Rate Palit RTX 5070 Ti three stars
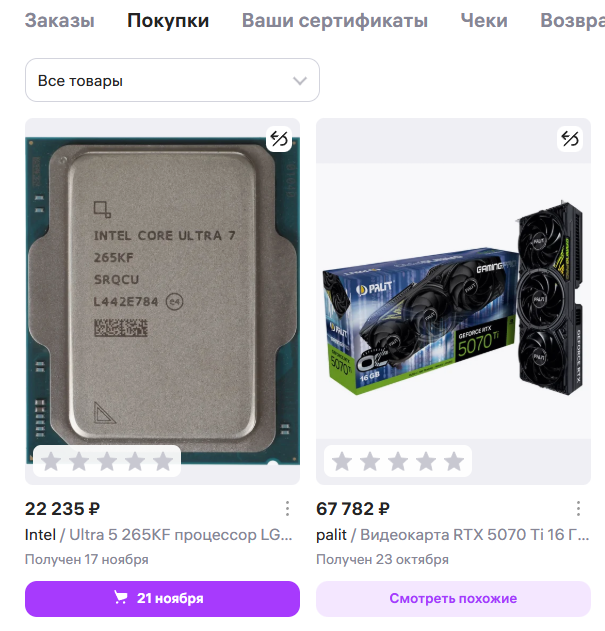 click(x=398, y=461)
